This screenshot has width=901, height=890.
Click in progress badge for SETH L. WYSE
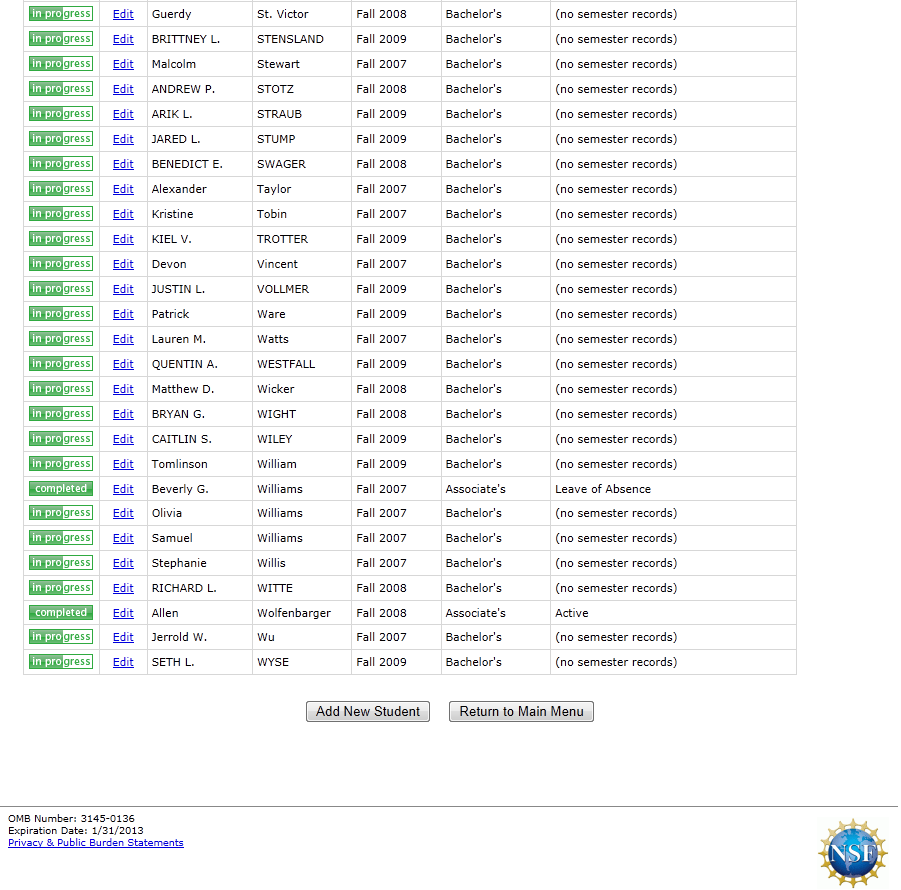pyautogui.click(x=61, y=662)
